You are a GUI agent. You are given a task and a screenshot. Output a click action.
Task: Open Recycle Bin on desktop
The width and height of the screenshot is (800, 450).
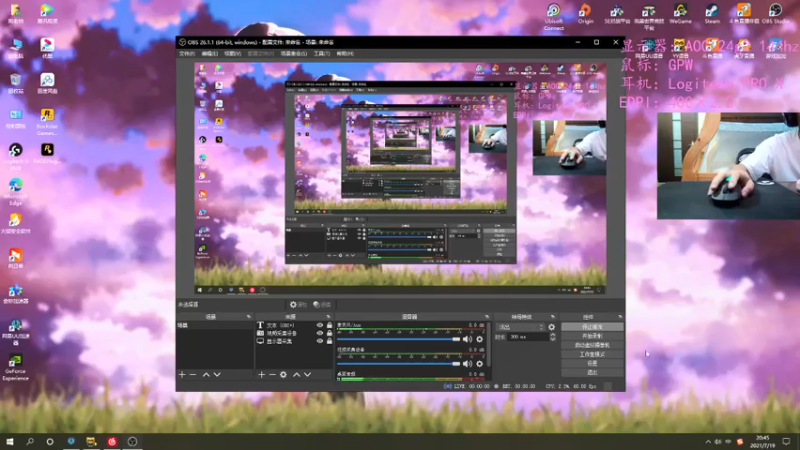15,84
